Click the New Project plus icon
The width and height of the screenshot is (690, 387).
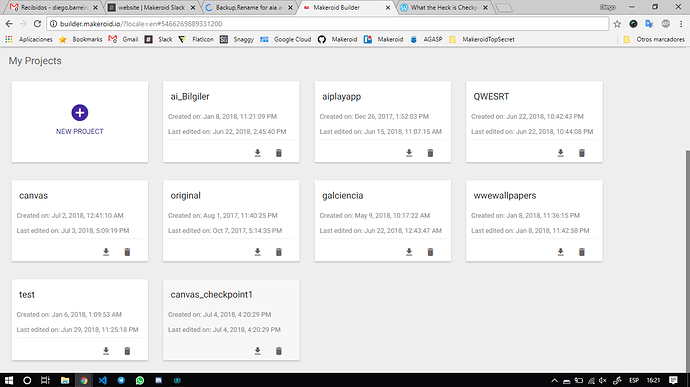pos(80,113)
